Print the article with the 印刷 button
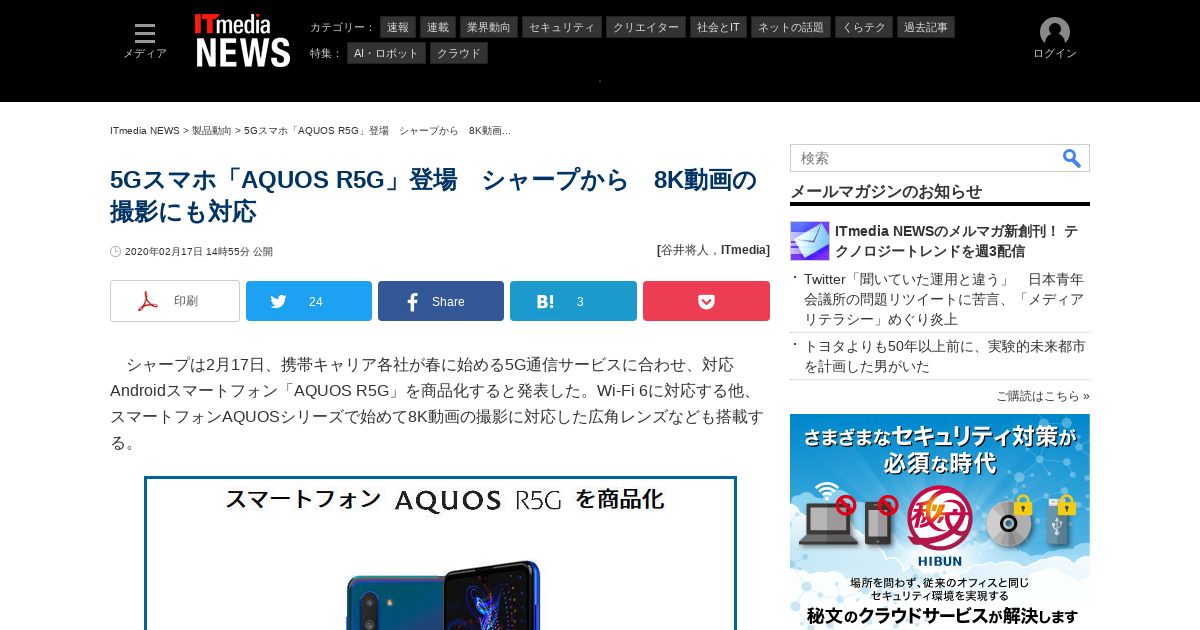The width and height of the screenshot is (1200, 630). [x=175, y=301]
